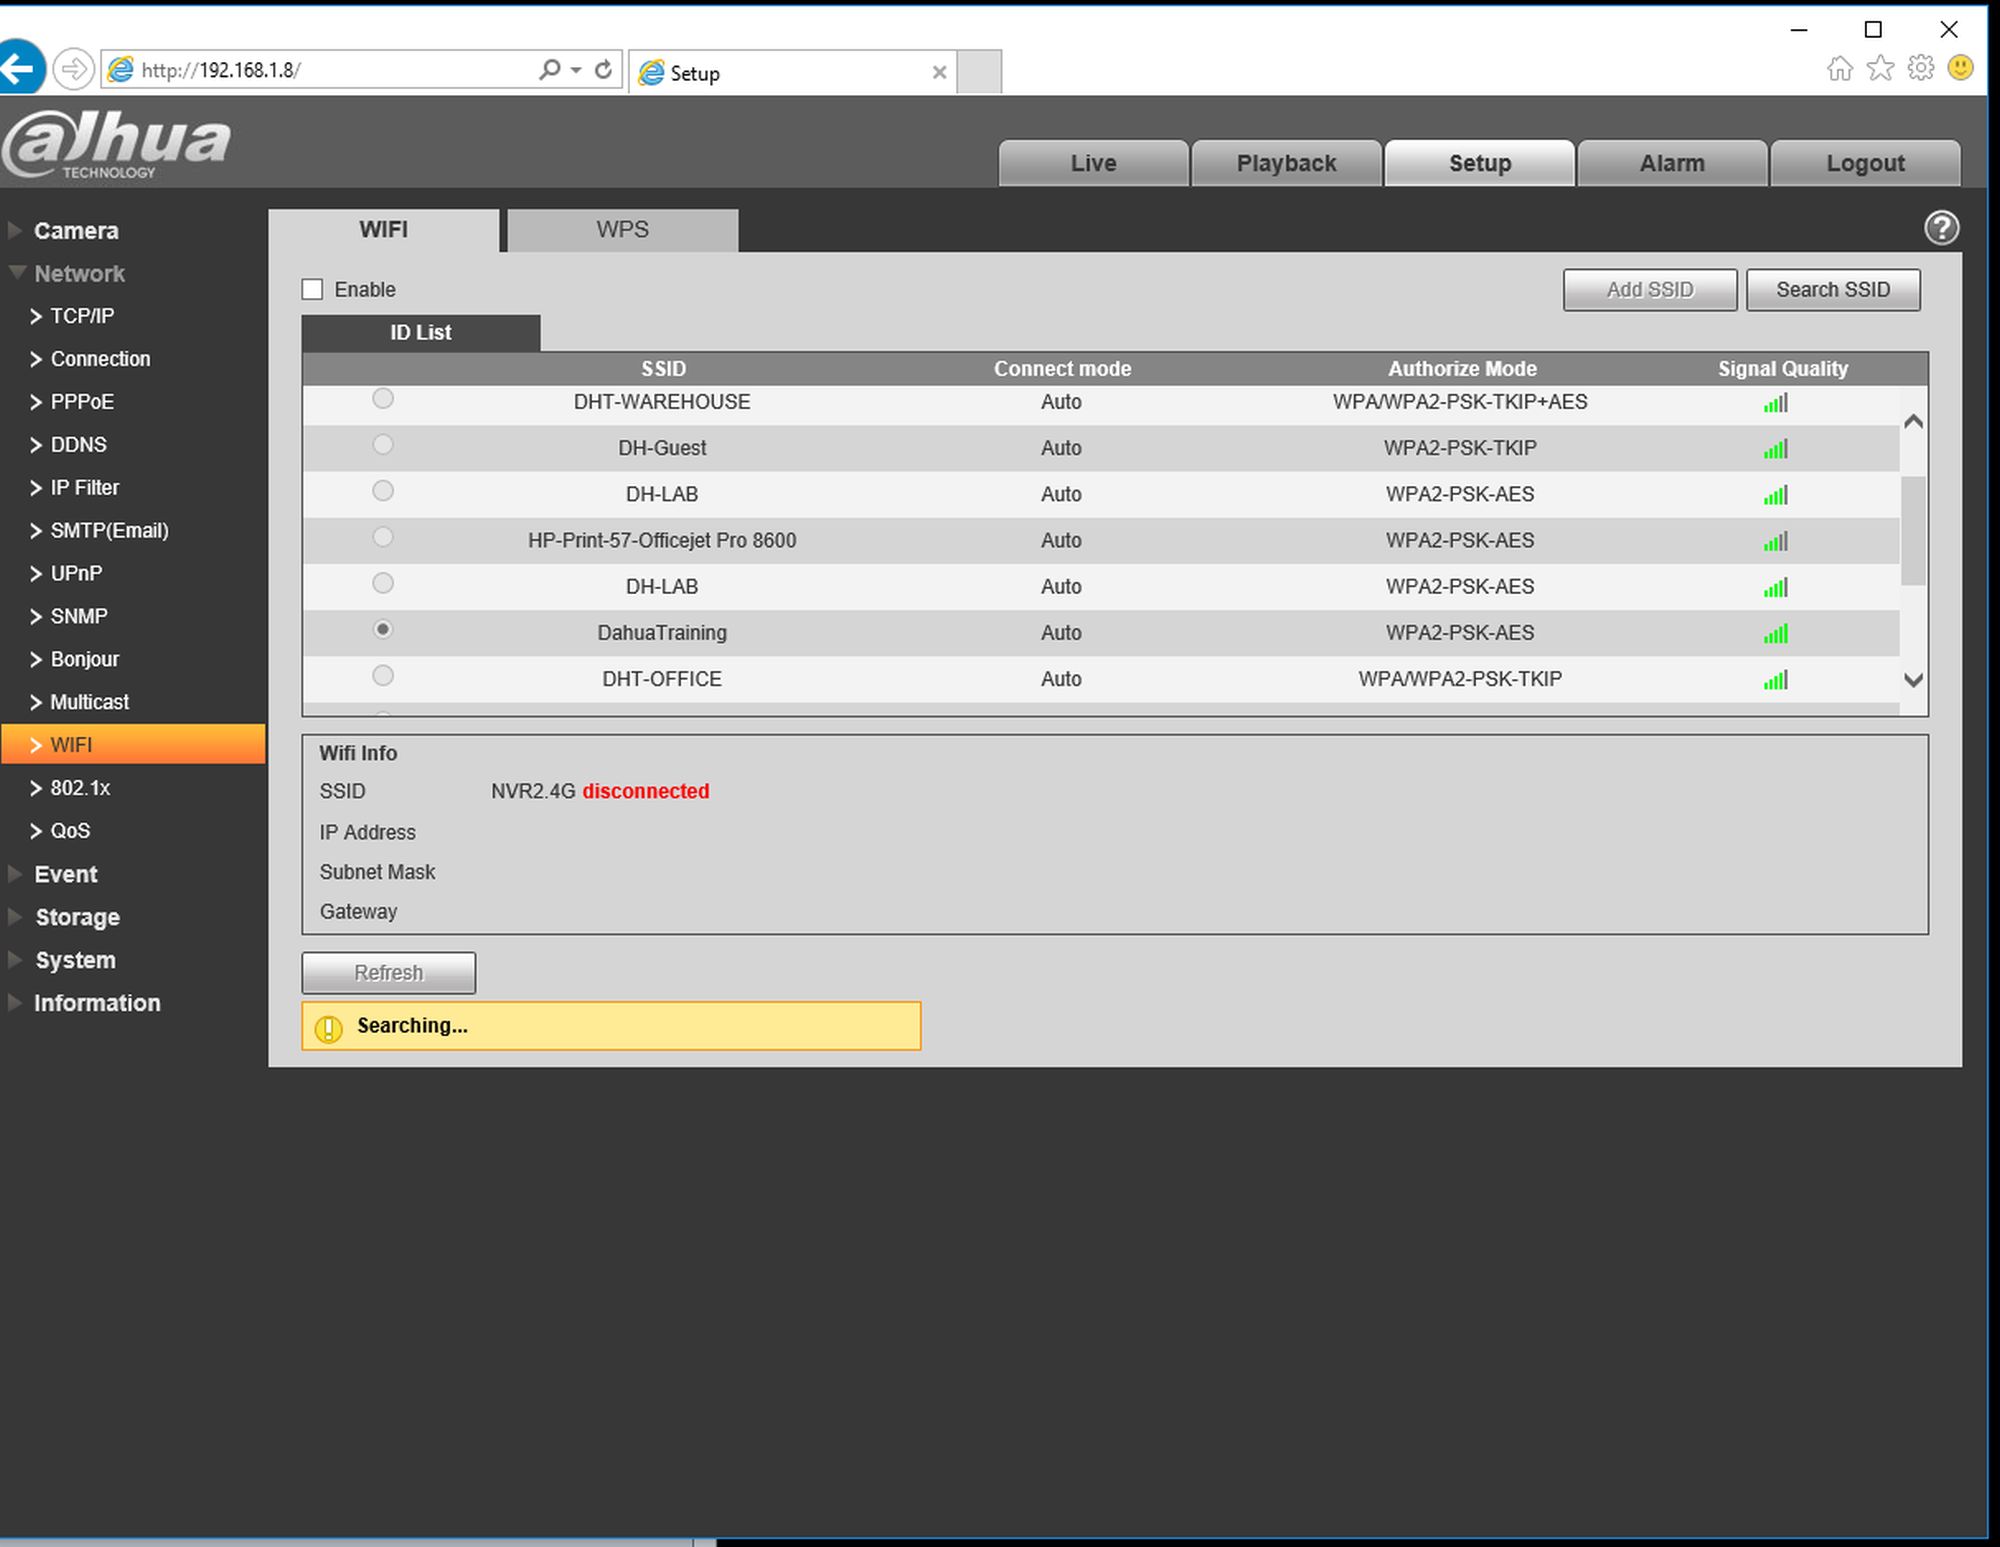Screen dimensions: 2000x1547
Task: Click the SSID list scroll down arrow
Action: tap(1913, 680)
